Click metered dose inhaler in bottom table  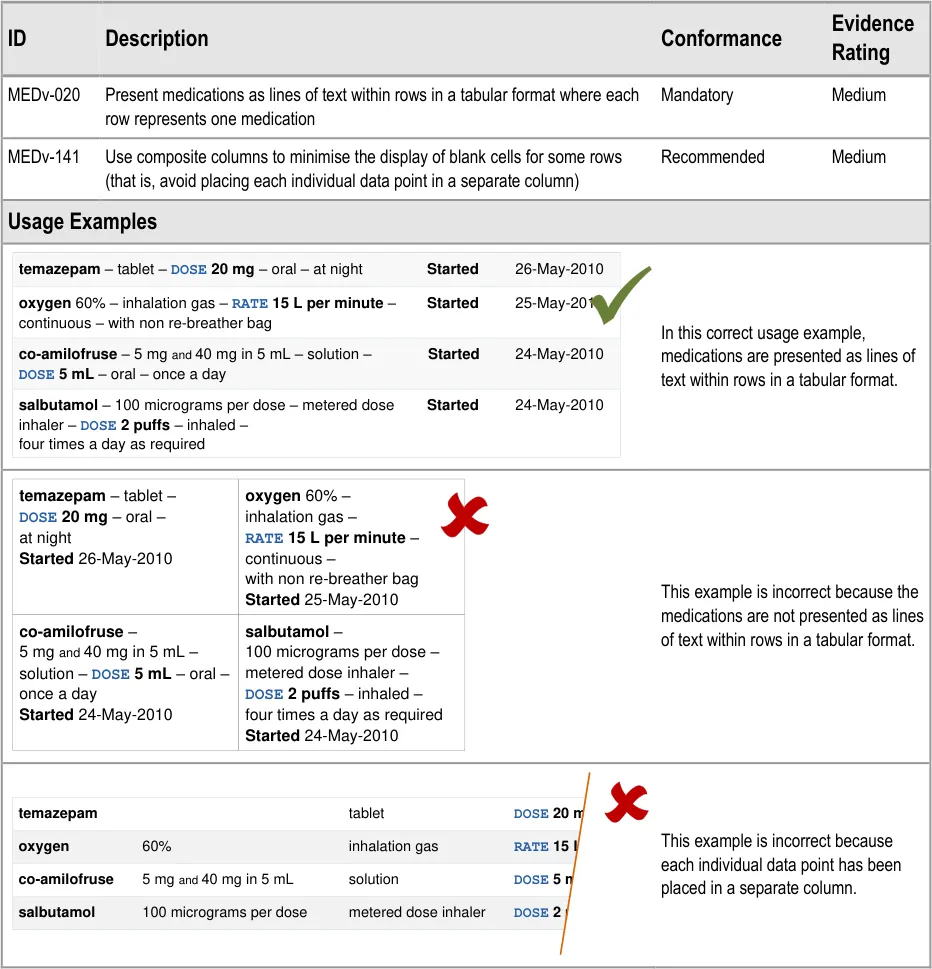tap(417, 912)
